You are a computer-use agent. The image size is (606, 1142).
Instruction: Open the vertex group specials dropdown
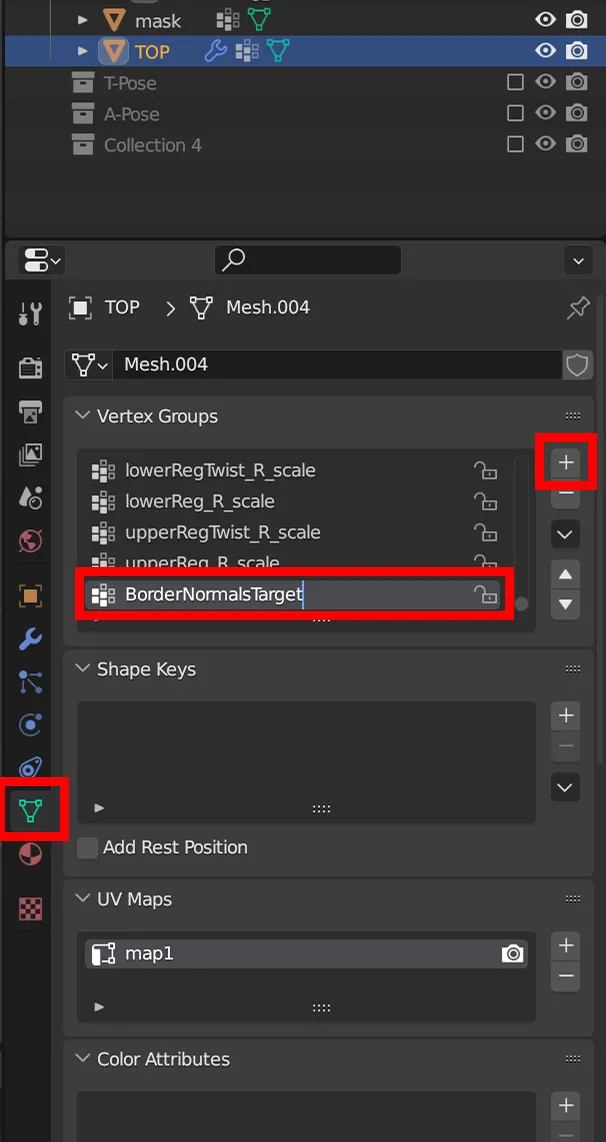565,535
